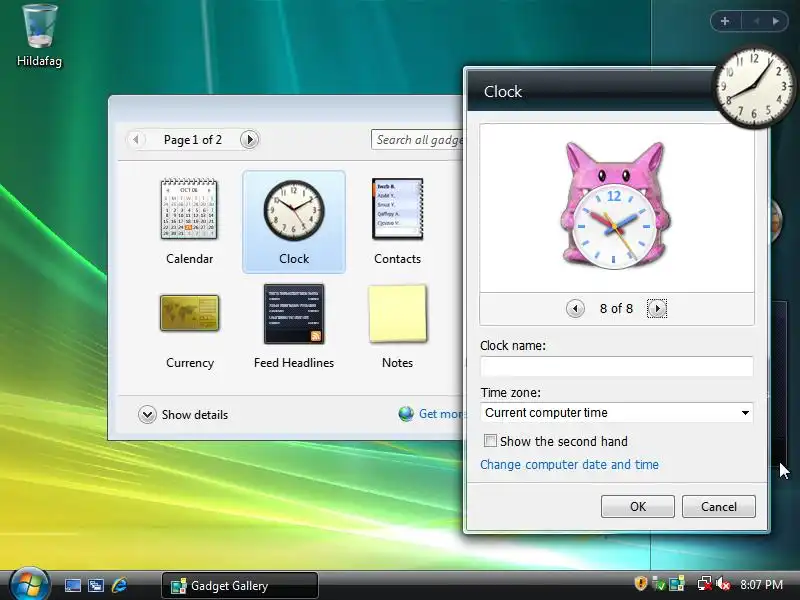Confirm clock settings with OK
800x600 pixels.
638,507
